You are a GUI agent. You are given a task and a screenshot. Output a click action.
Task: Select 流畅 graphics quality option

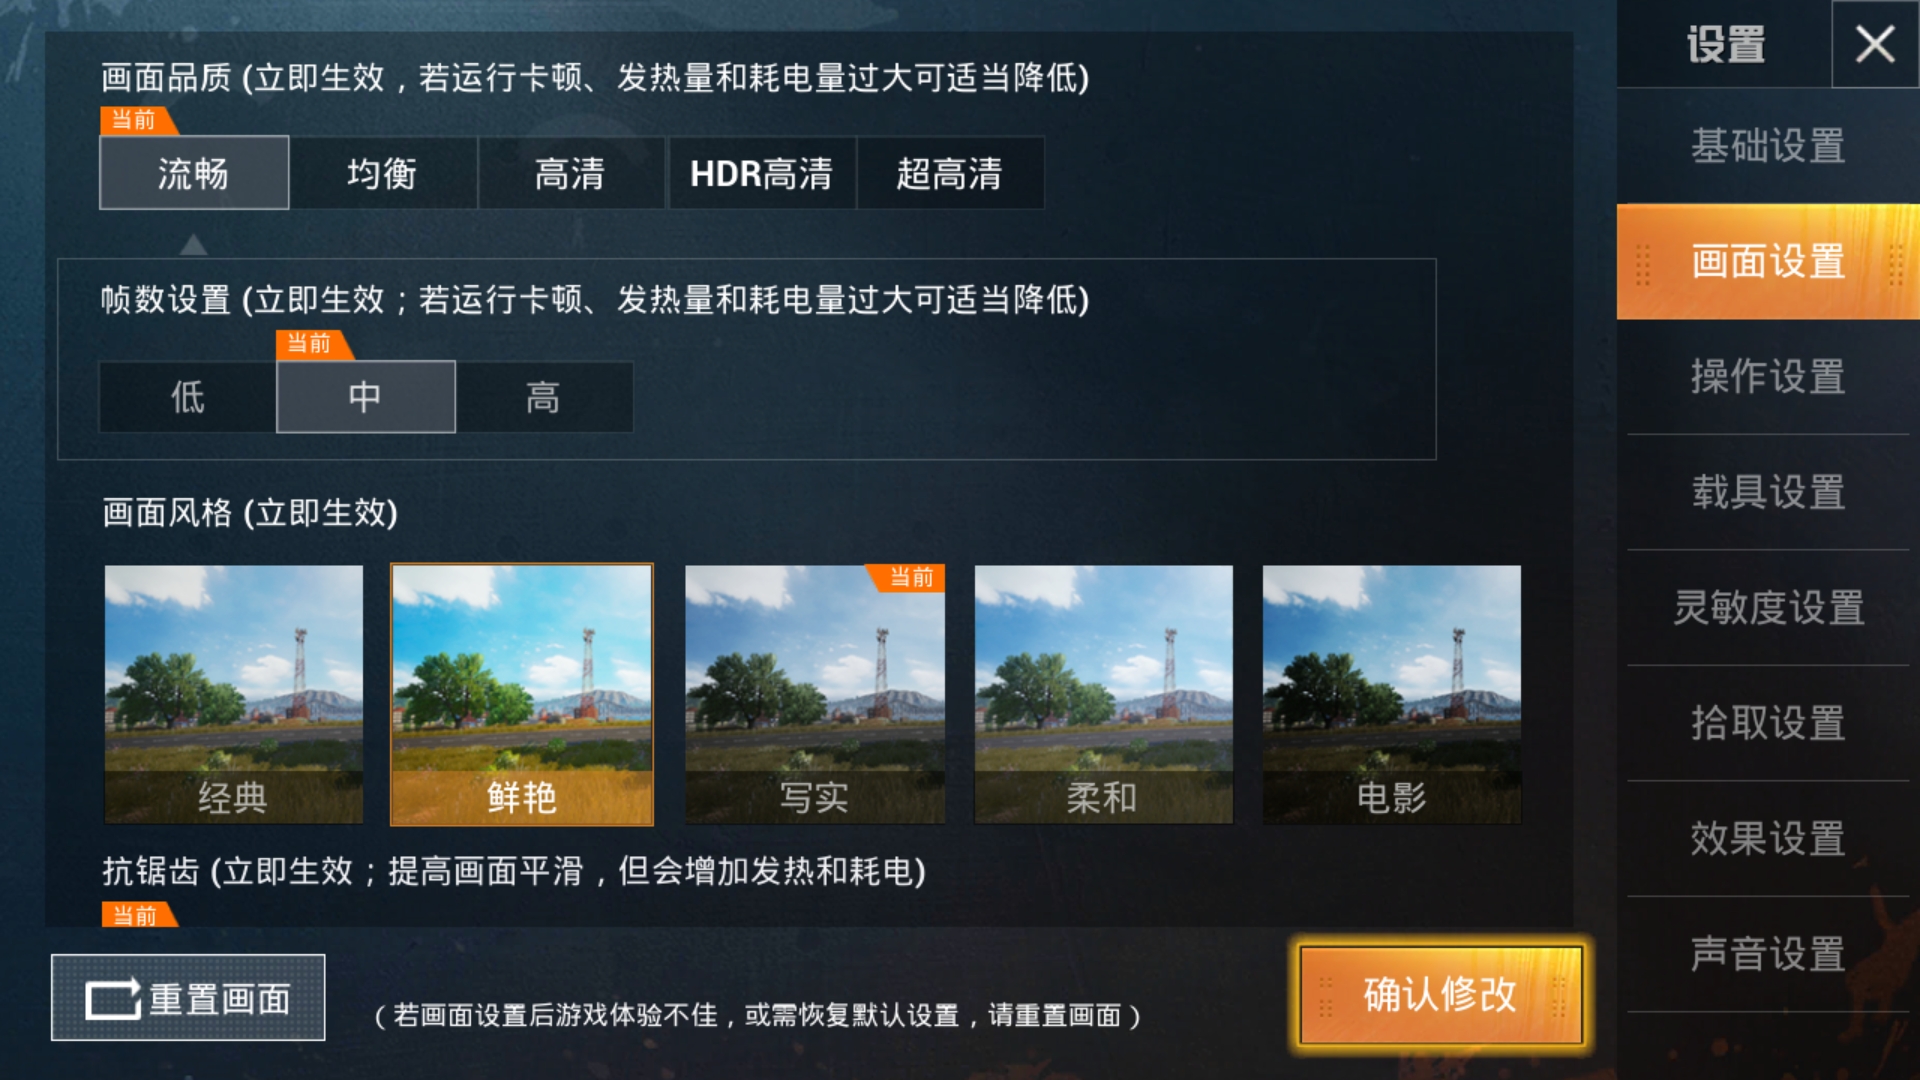pyautogui.click(x=194, y=173)
